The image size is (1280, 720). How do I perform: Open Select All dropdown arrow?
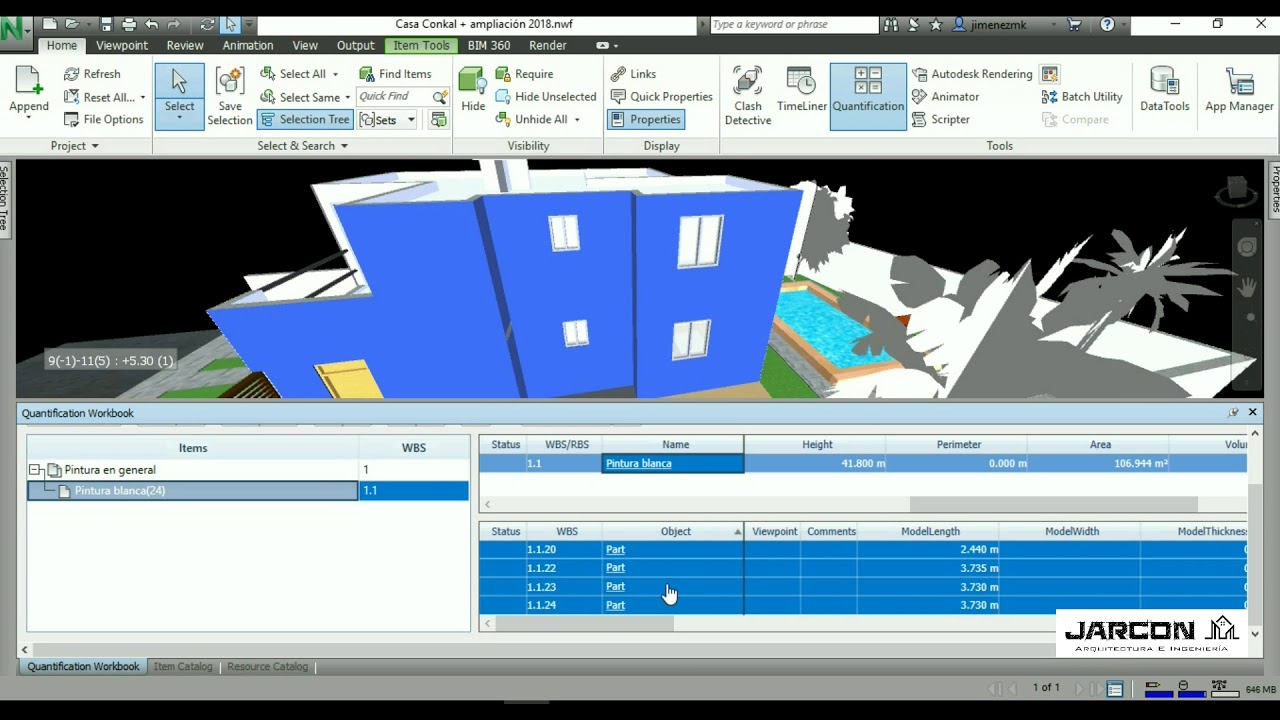coord(335,74)
